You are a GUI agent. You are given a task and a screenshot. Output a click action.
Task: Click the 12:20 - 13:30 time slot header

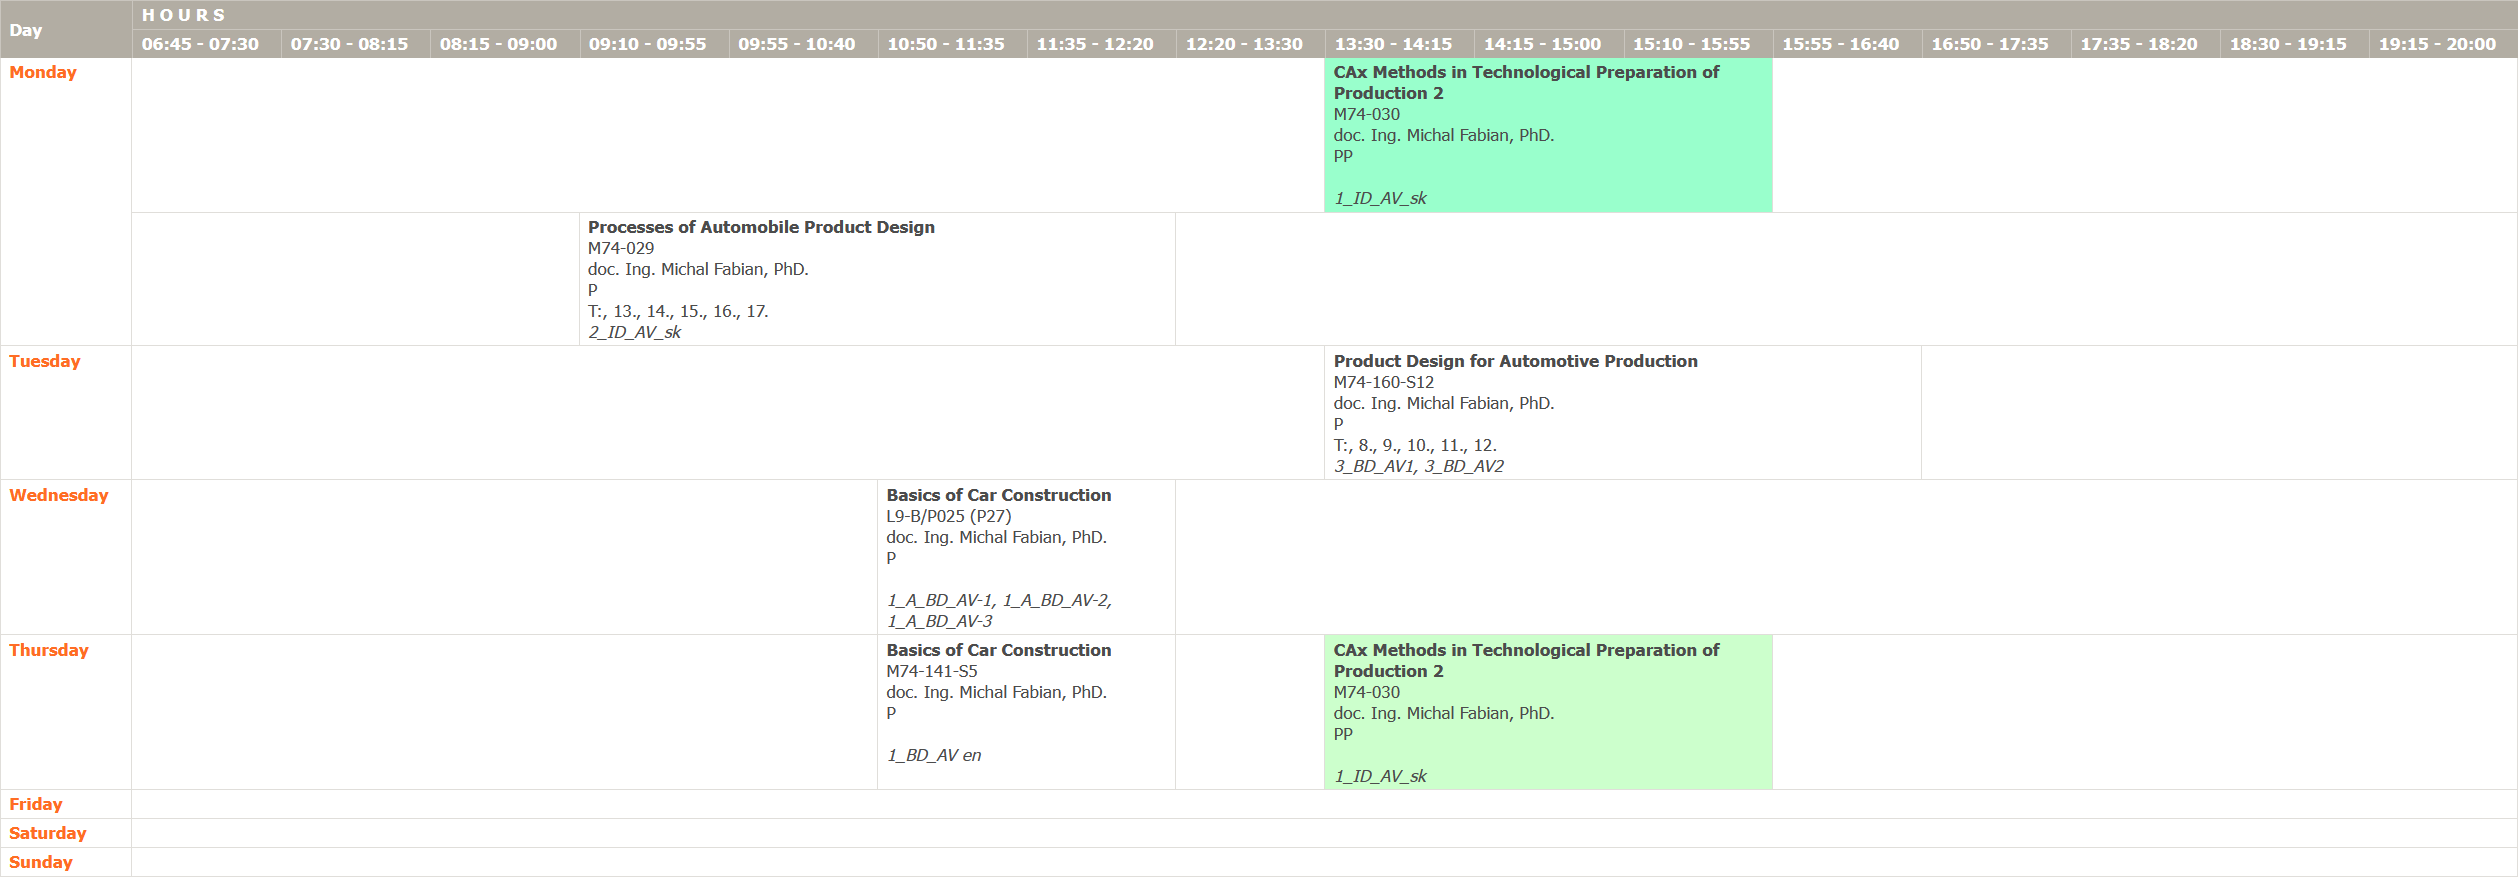1244,44
